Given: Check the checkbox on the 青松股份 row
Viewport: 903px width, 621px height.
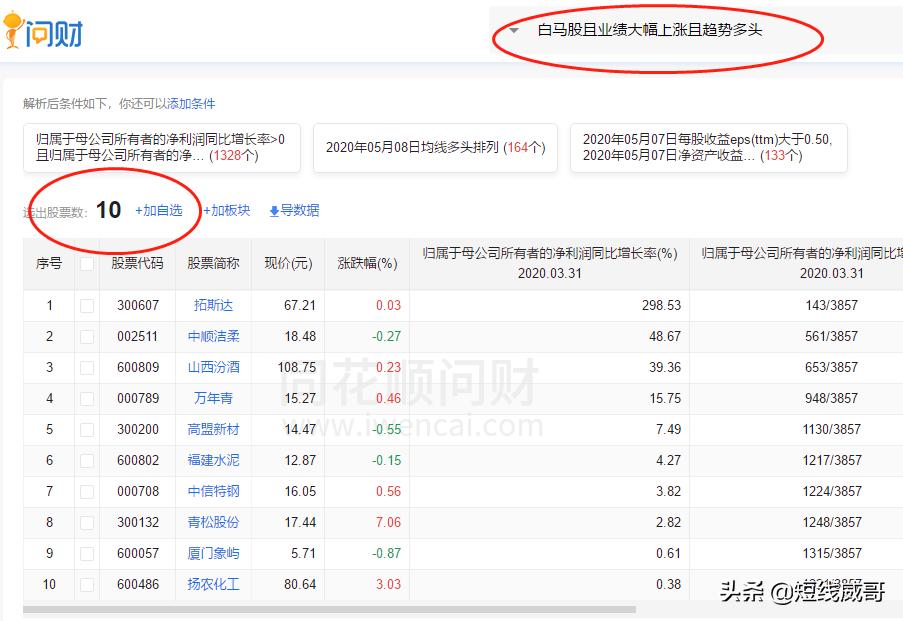Looking at the screenshot, I should [86, 522].
